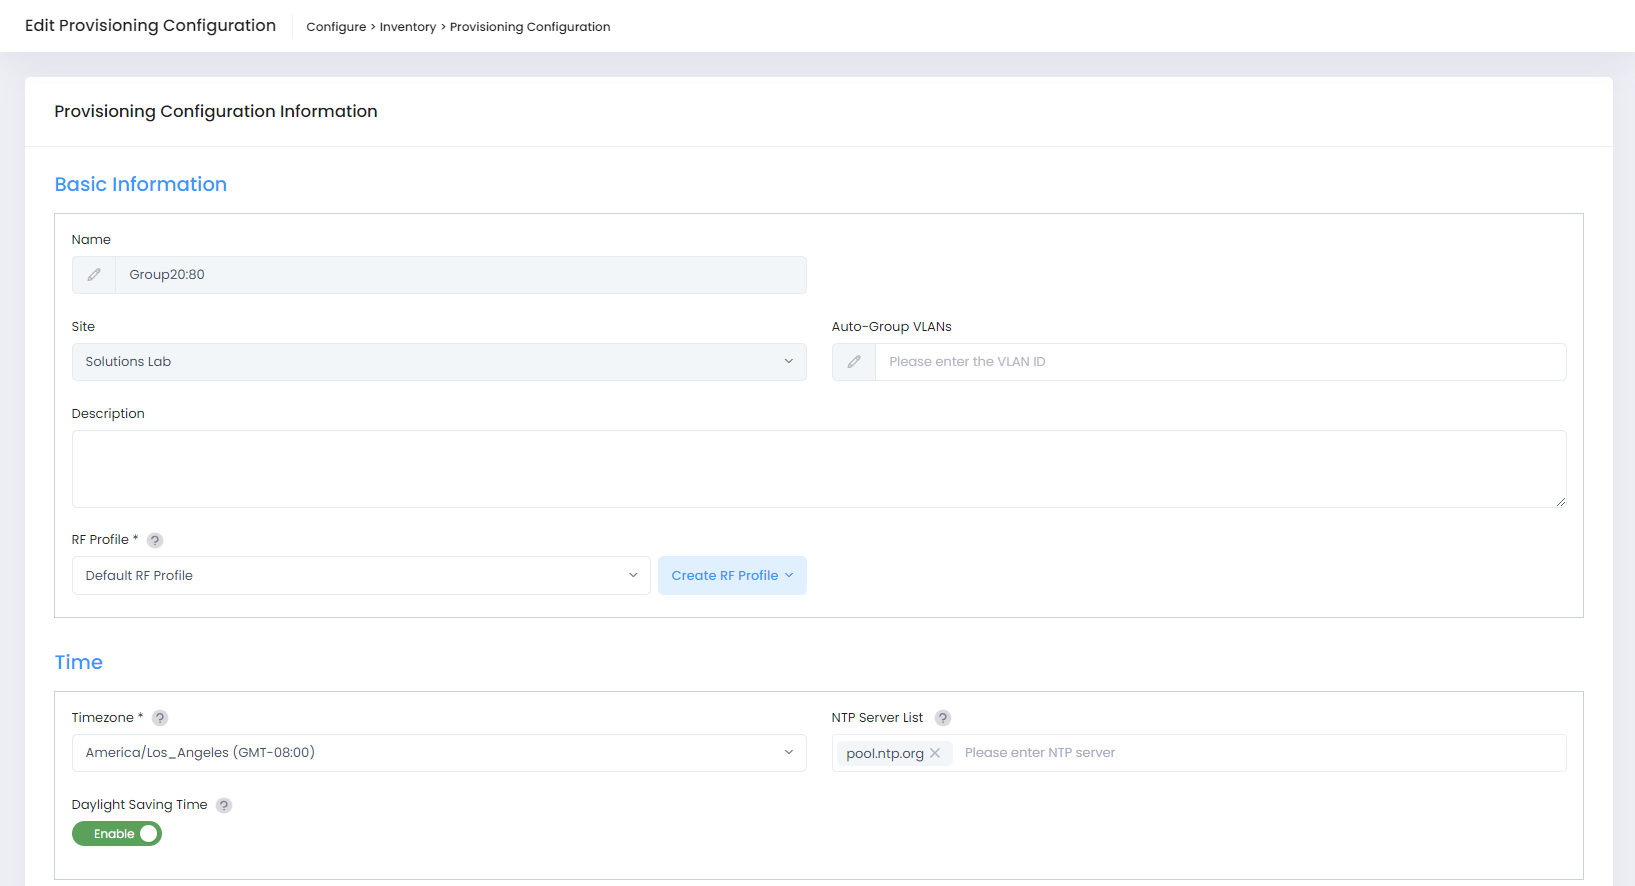Click into the Description text area
Viewport: 1635px width, 886px height.
click(818, 469)
